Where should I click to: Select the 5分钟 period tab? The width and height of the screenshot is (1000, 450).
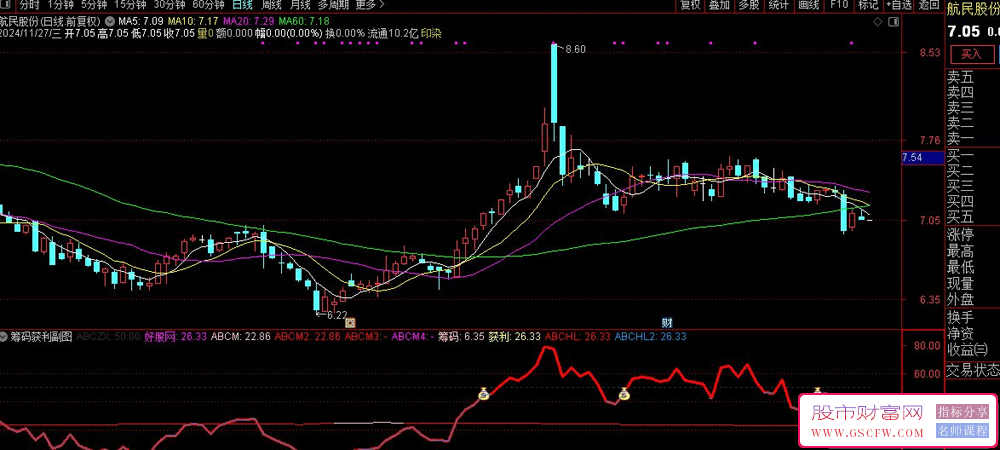(x=93, y=5)
